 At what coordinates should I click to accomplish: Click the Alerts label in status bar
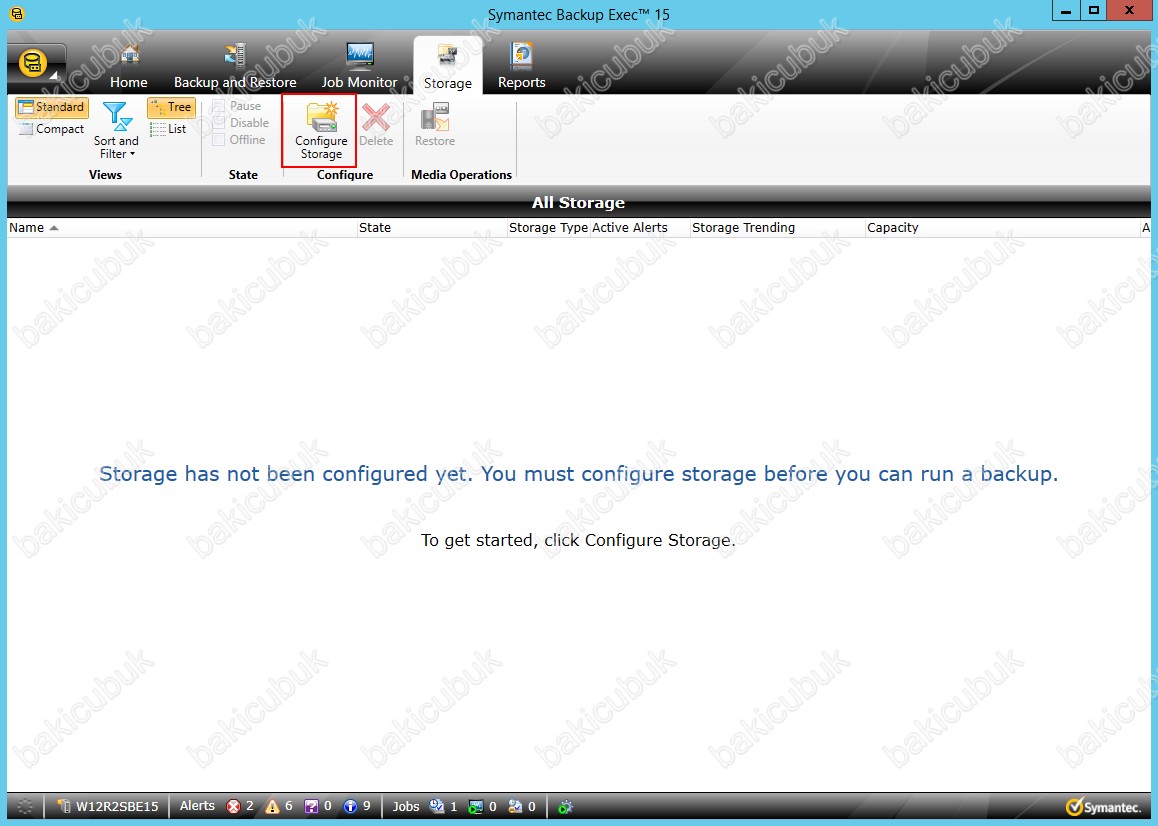pyautogui.click(x=197, y=806)
